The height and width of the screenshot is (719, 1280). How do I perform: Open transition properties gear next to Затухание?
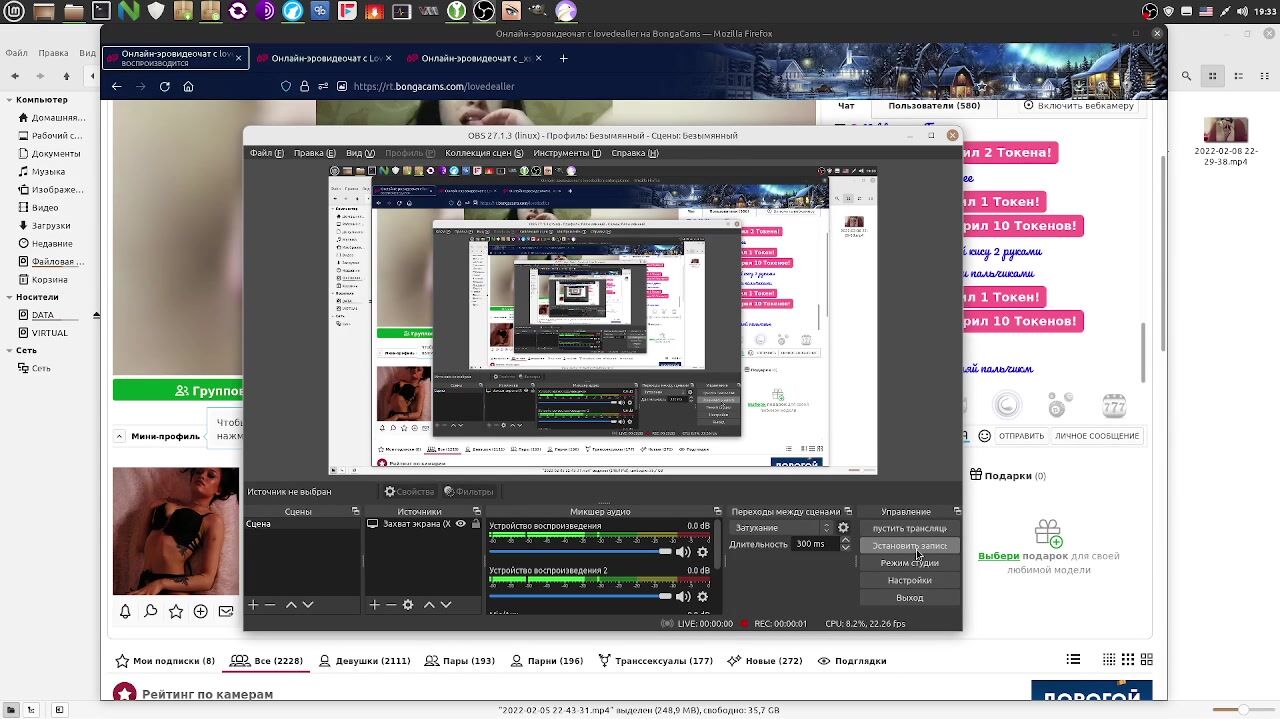(x=843, y=528)
